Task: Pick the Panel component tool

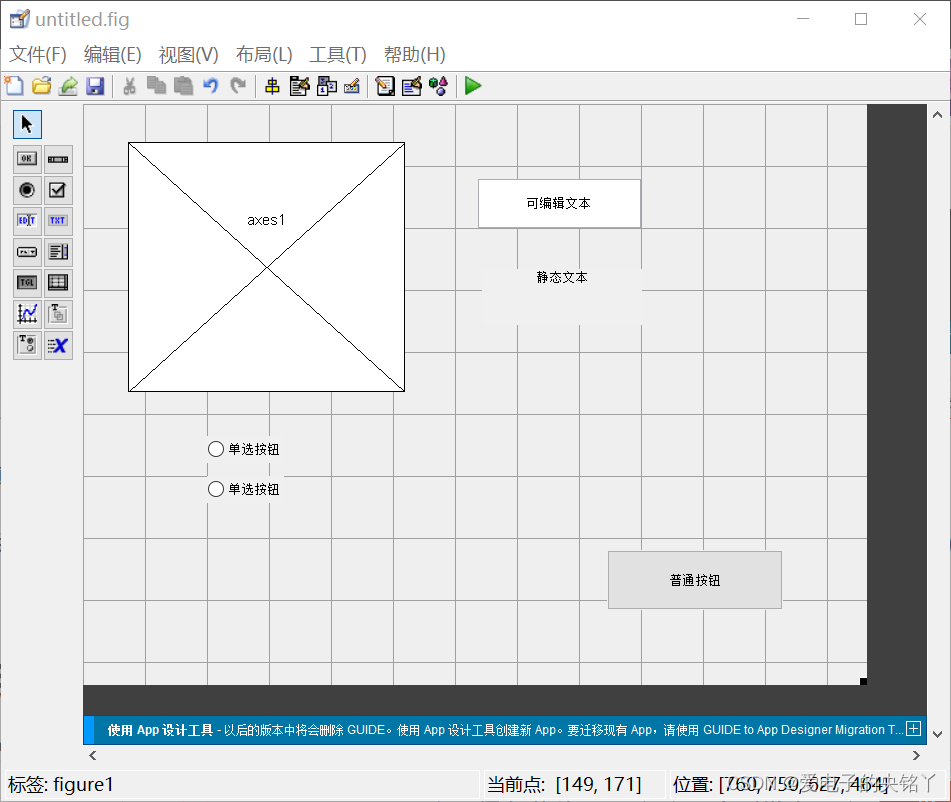Action: tap(58, 314)
